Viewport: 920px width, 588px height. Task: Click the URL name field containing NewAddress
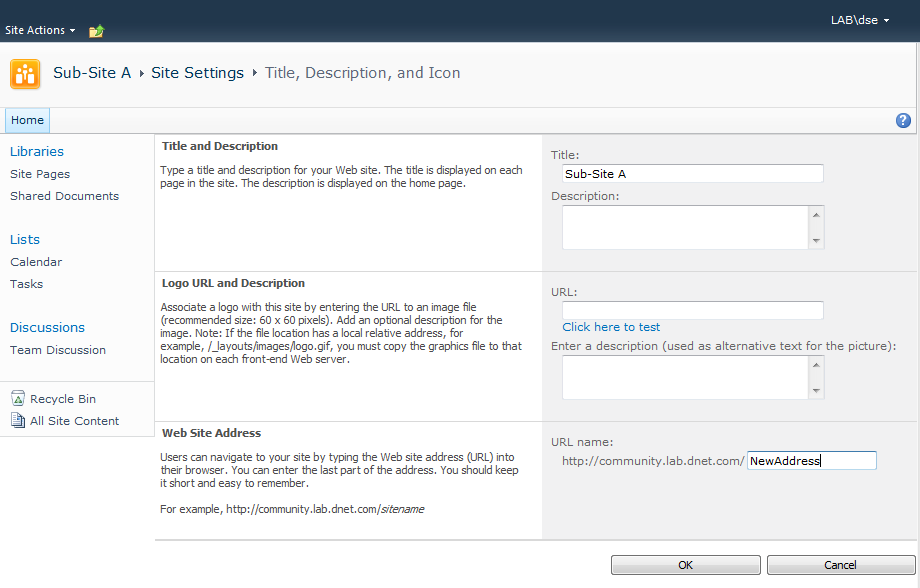[x=811, y=461]
